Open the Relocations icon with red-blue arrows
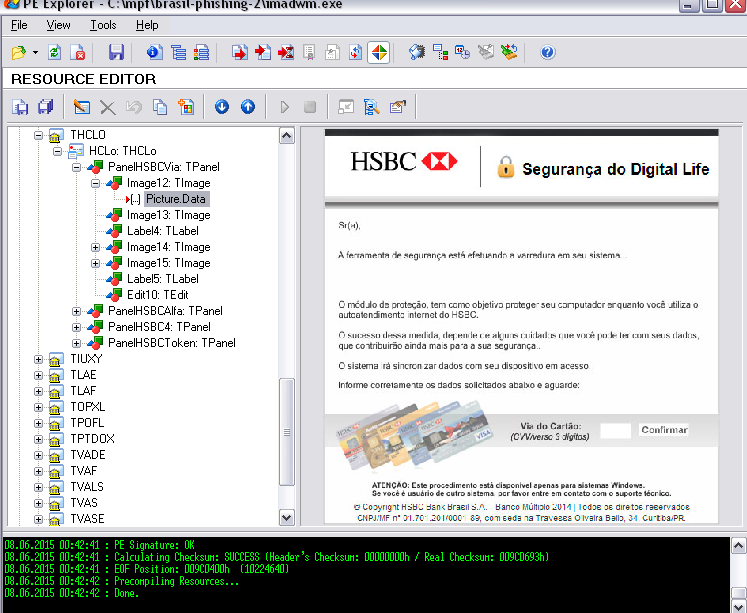 click(x=355, y=52)
